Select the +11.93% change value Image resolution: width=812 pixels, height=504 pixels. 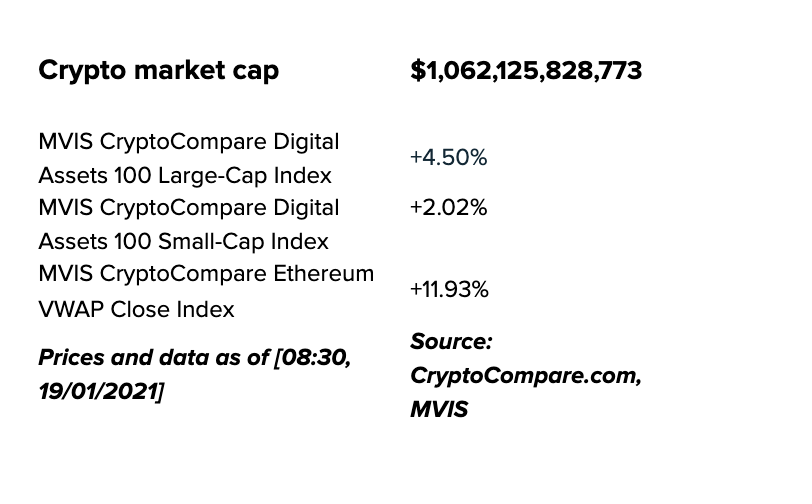click(449, 290)
